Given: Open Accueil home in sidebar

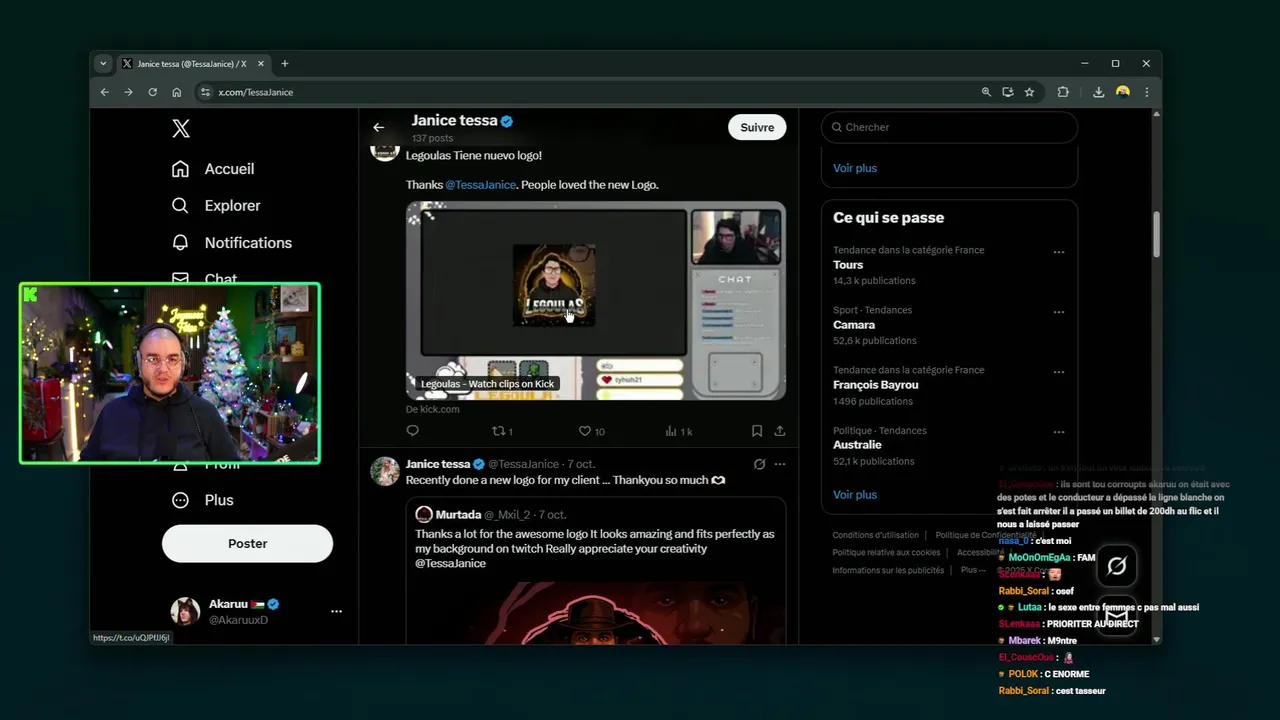Looking at the screenshot, I should (213, 169).
